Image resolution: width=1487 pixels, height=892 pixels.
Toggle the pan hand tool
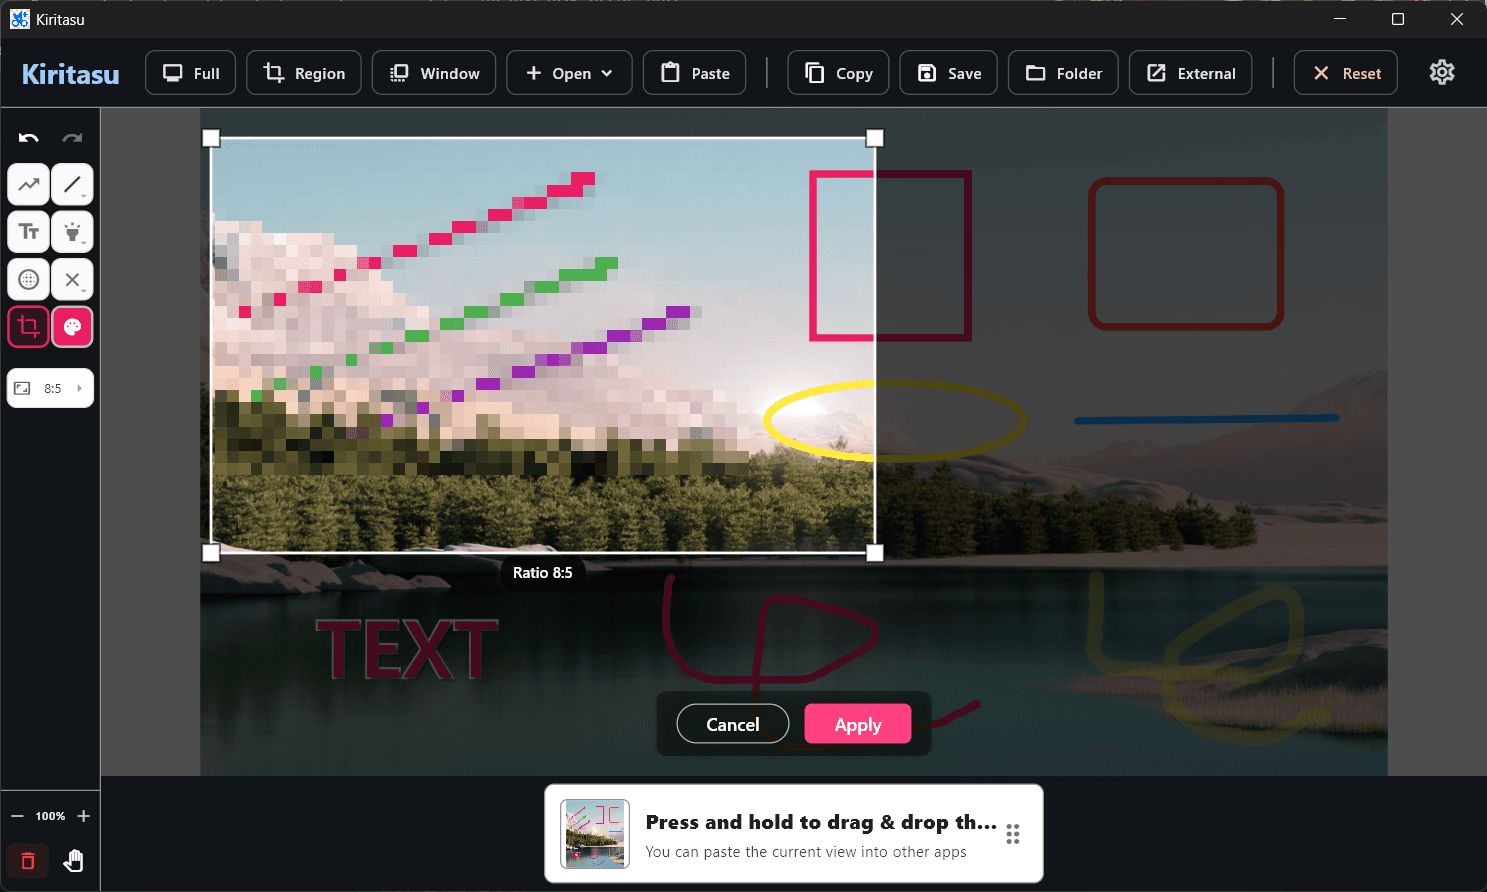coord(73,861)
